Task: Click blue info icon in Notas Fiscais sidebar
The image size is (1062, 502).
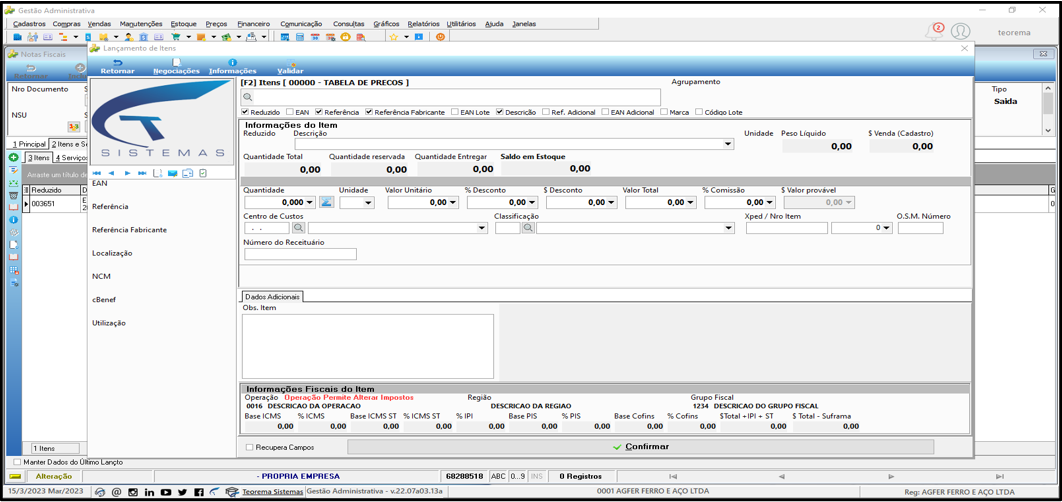Action: pyautogui.click(x=13, y=220)
